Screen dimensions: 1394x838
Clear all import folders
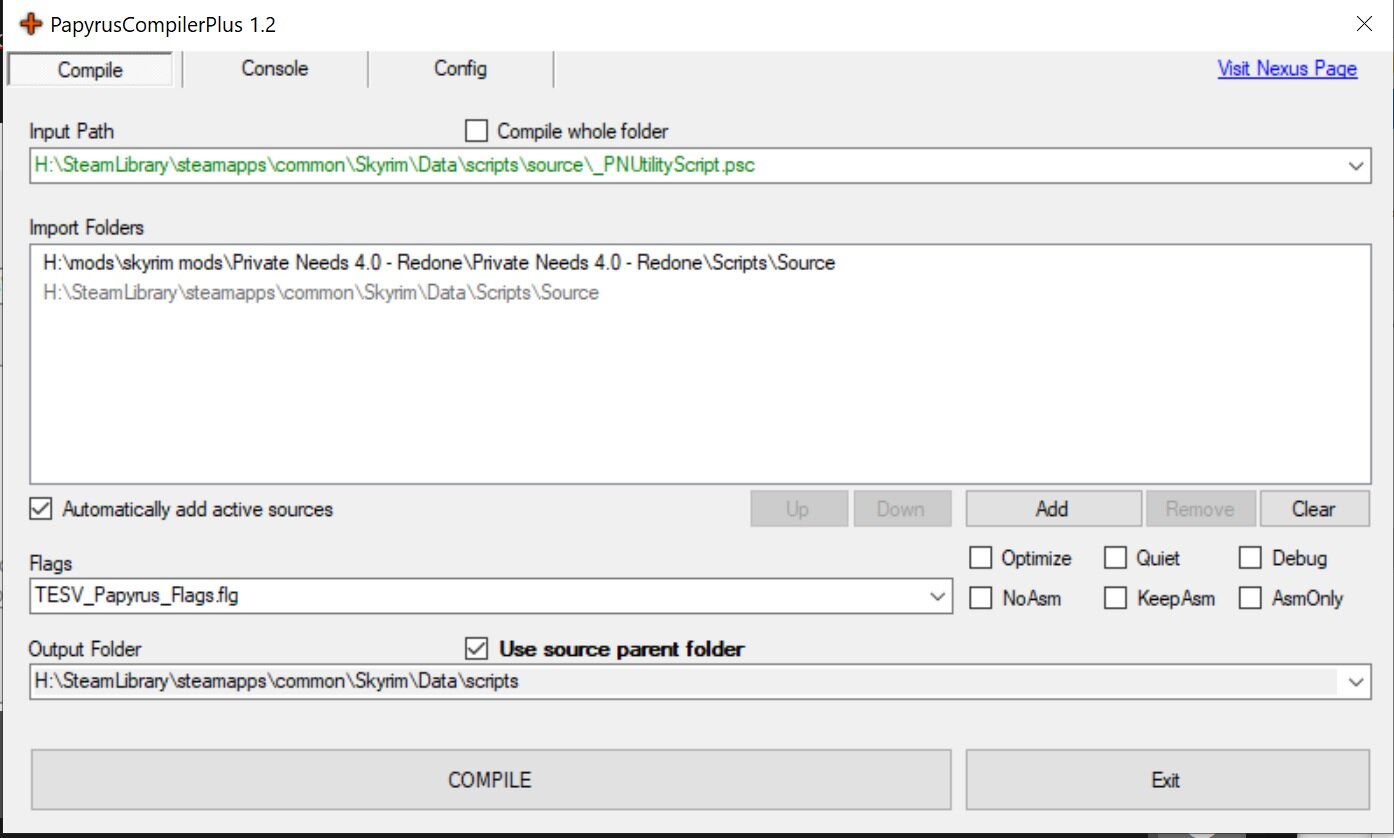point(1315,508)
